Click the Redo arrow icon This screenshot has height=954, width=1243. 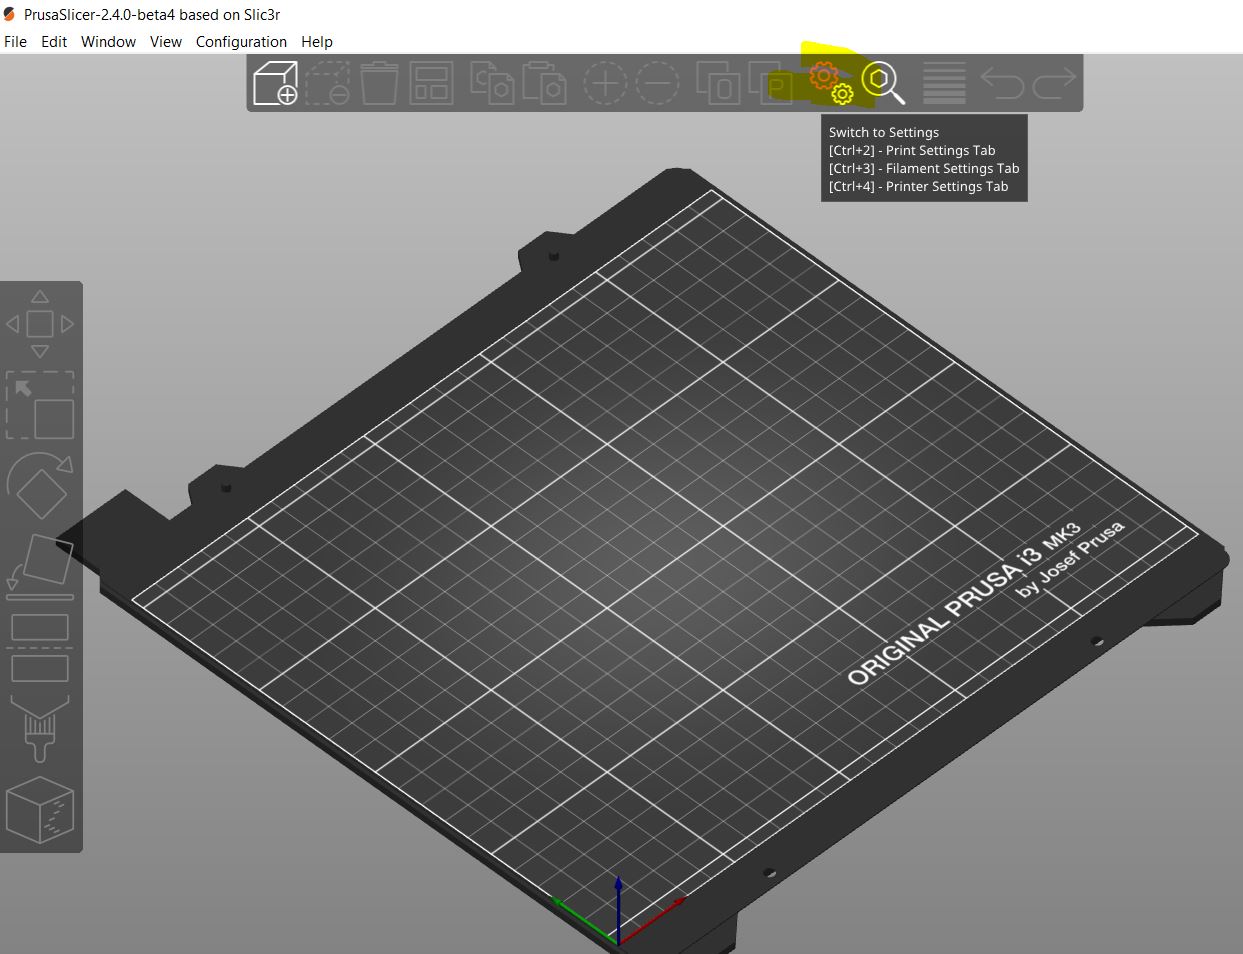click(x=1054, y=83)
